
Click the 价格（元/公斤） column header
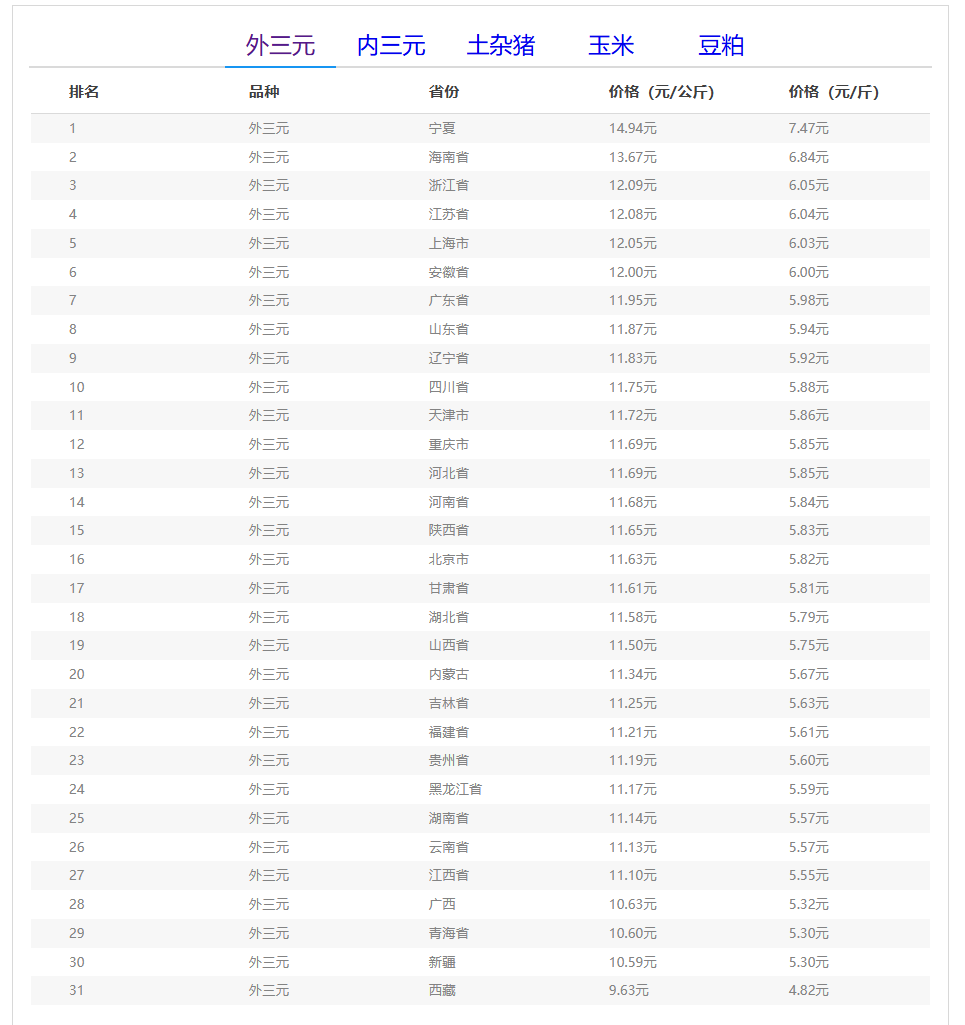tap(661, 92)
